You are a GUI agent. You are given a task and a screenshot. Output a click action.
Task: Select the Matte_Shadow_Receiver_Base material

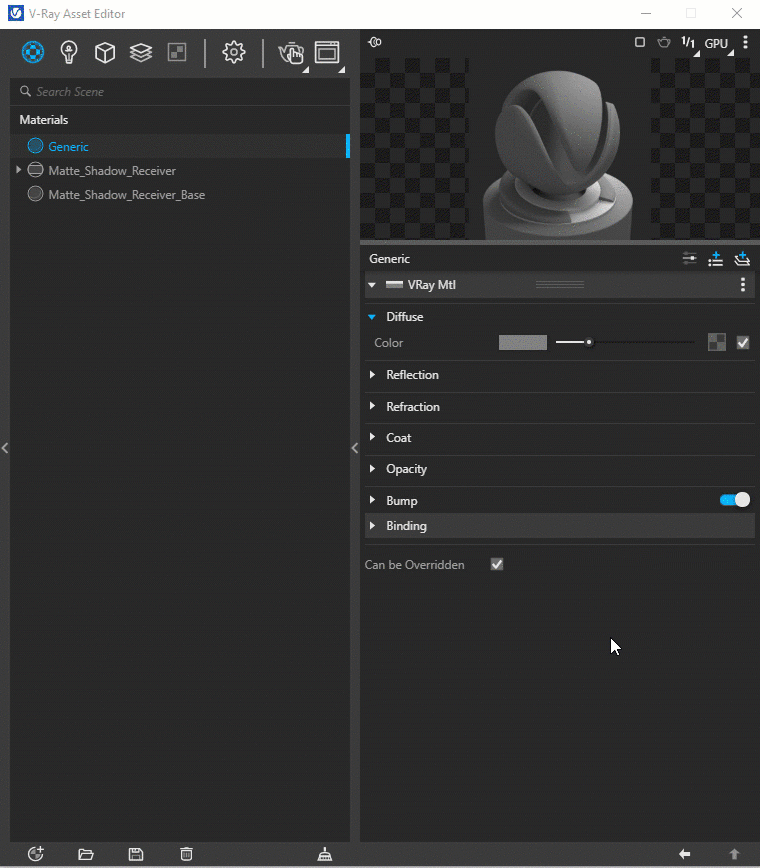pos(180,195)
